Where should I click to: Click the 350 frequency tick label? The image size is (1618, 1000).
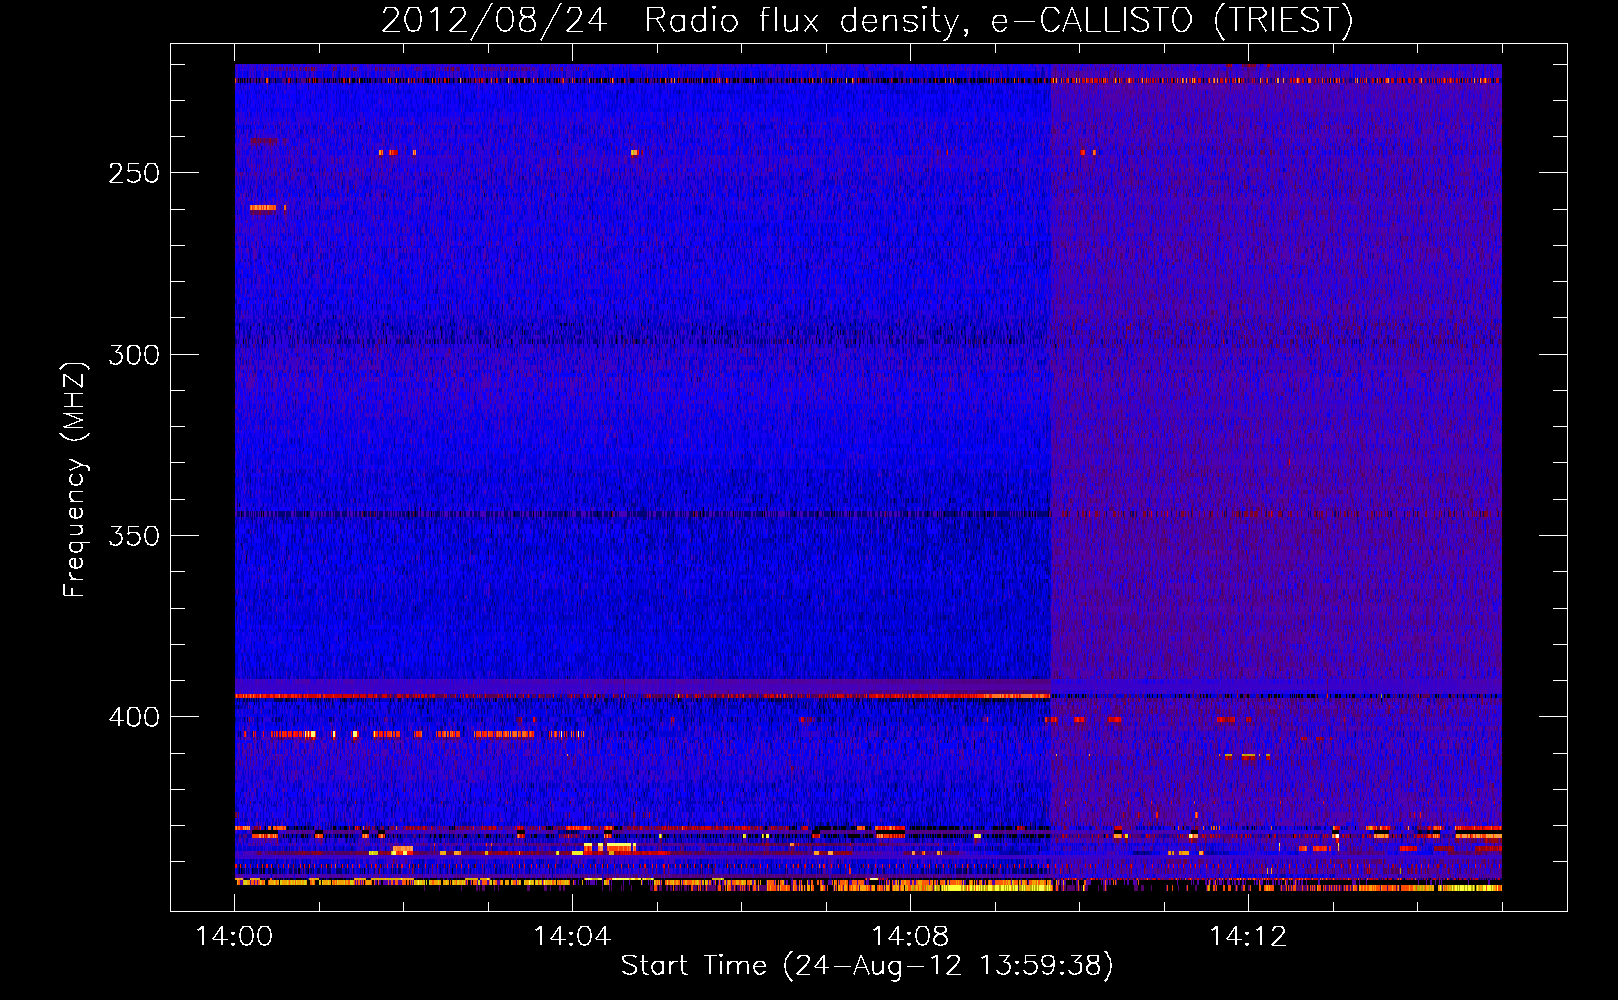pyautogui.click(x=134, y=536)
